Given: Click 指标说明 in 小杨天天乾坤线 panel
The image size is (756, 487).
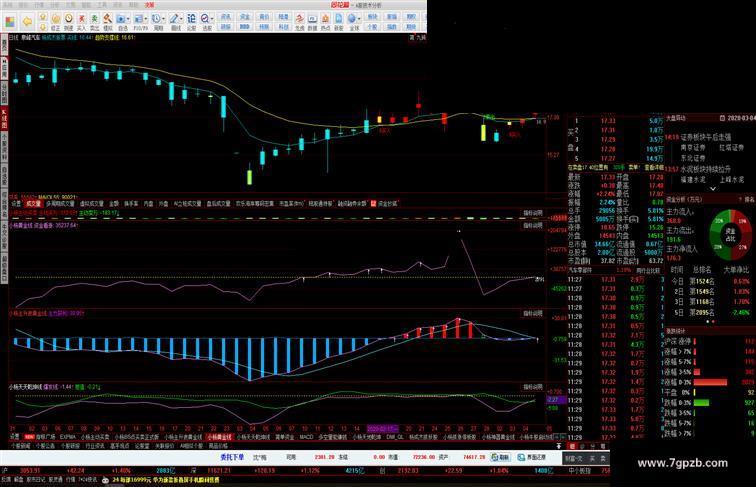Looking at the screenshot, I should tap(533, 387).
